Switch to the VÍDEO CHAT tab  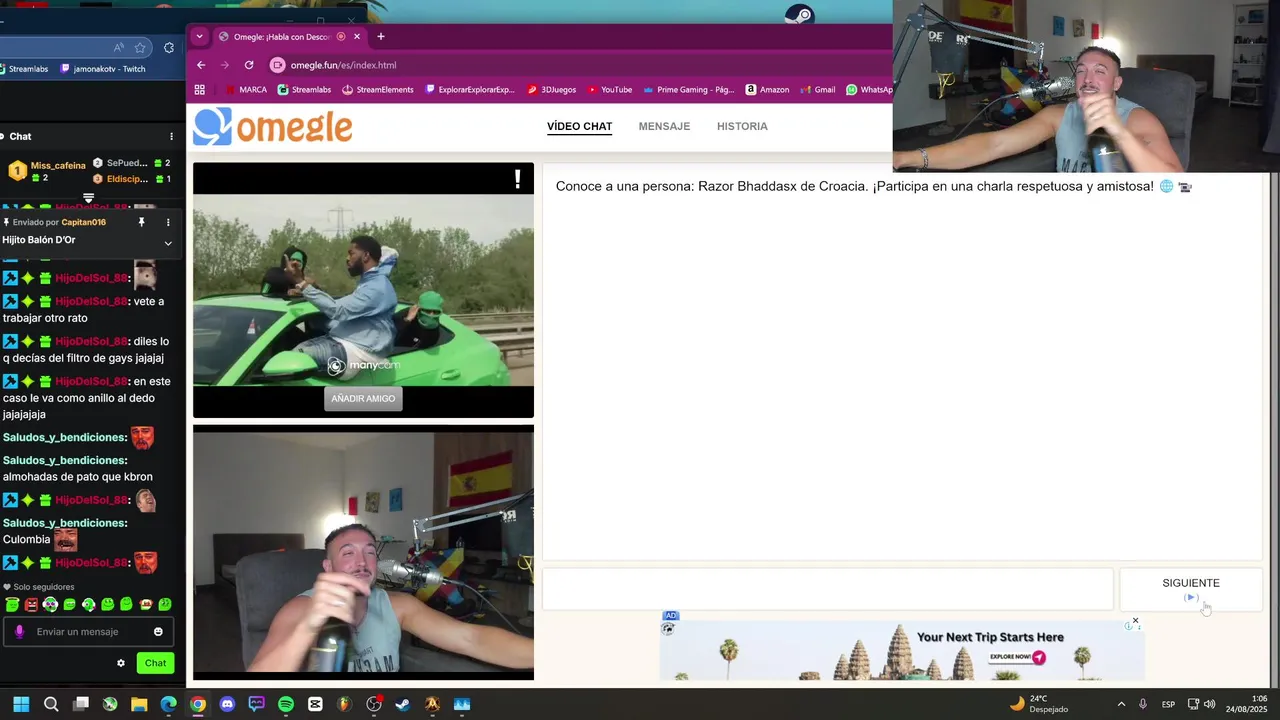click(x=579, y=127)
